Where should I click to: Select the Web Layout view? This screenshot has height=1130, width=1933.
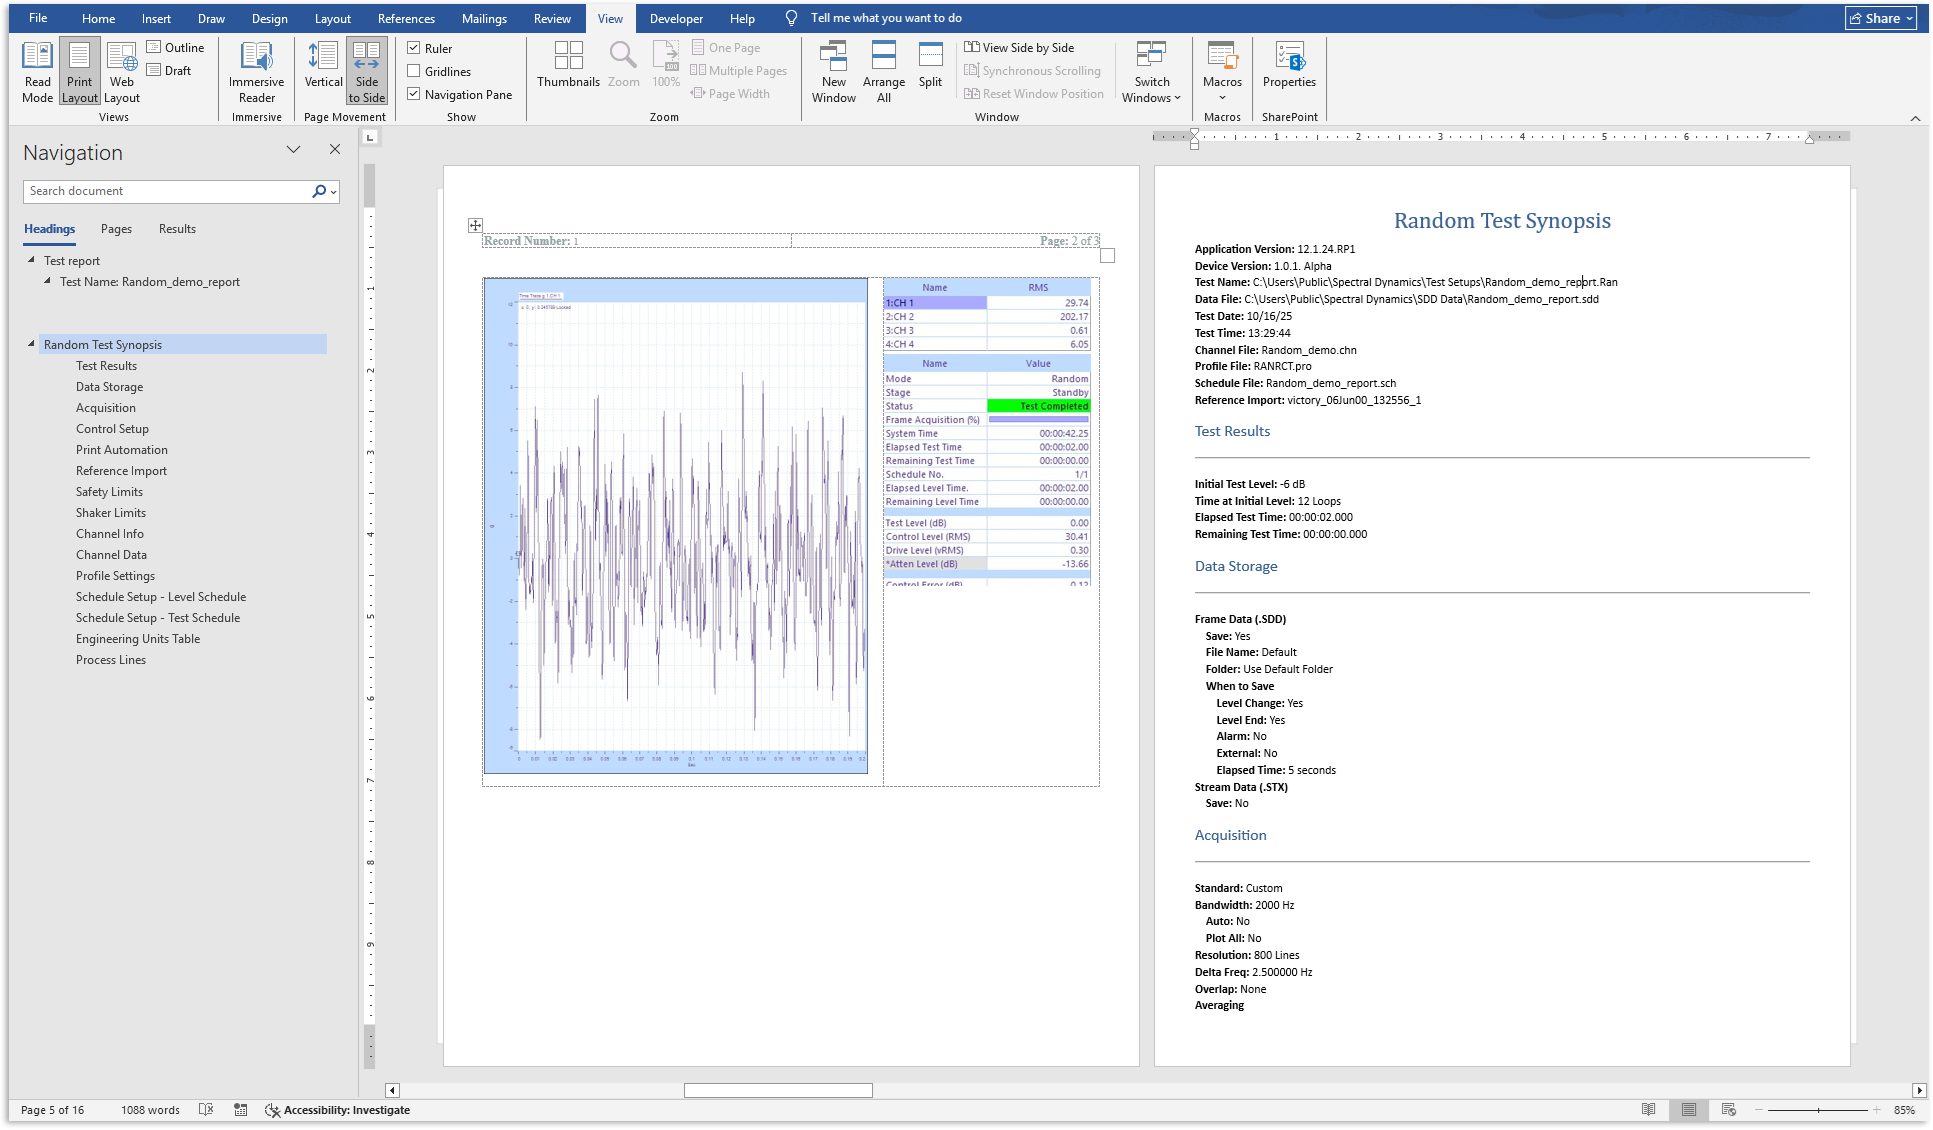121,70
